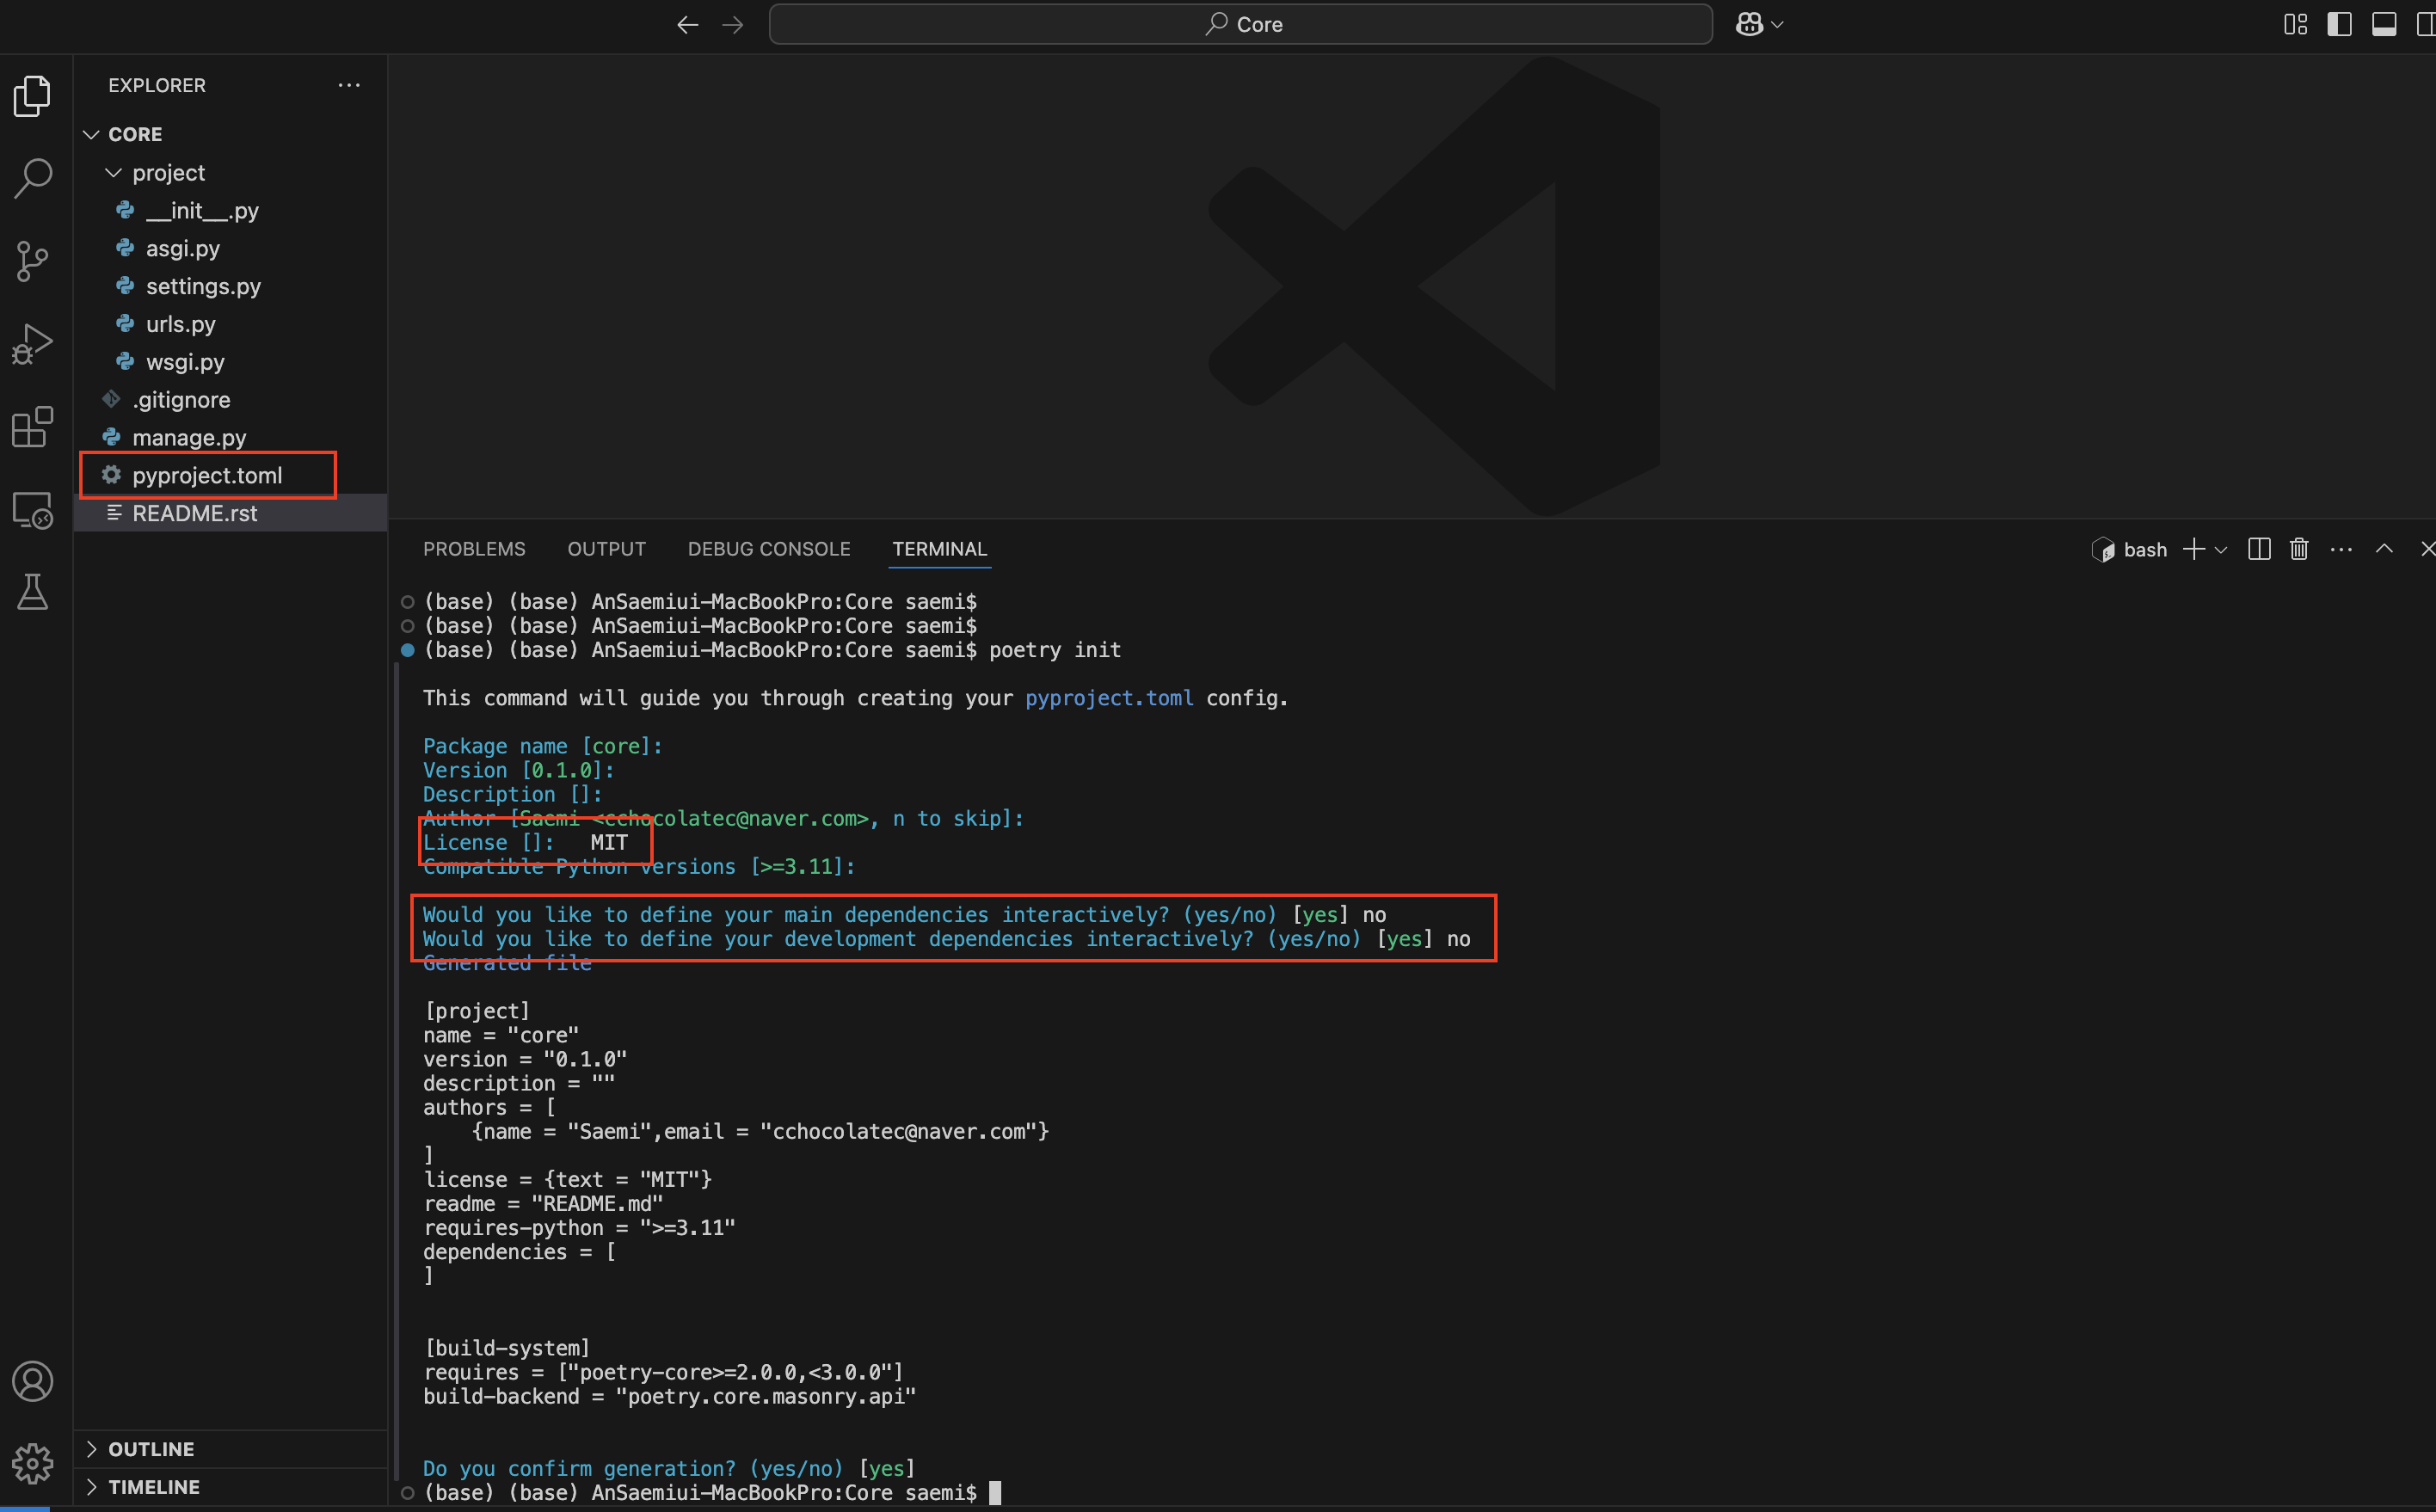
Task: Open the Search view in activity bar
Action: click(x=33, y=178)
